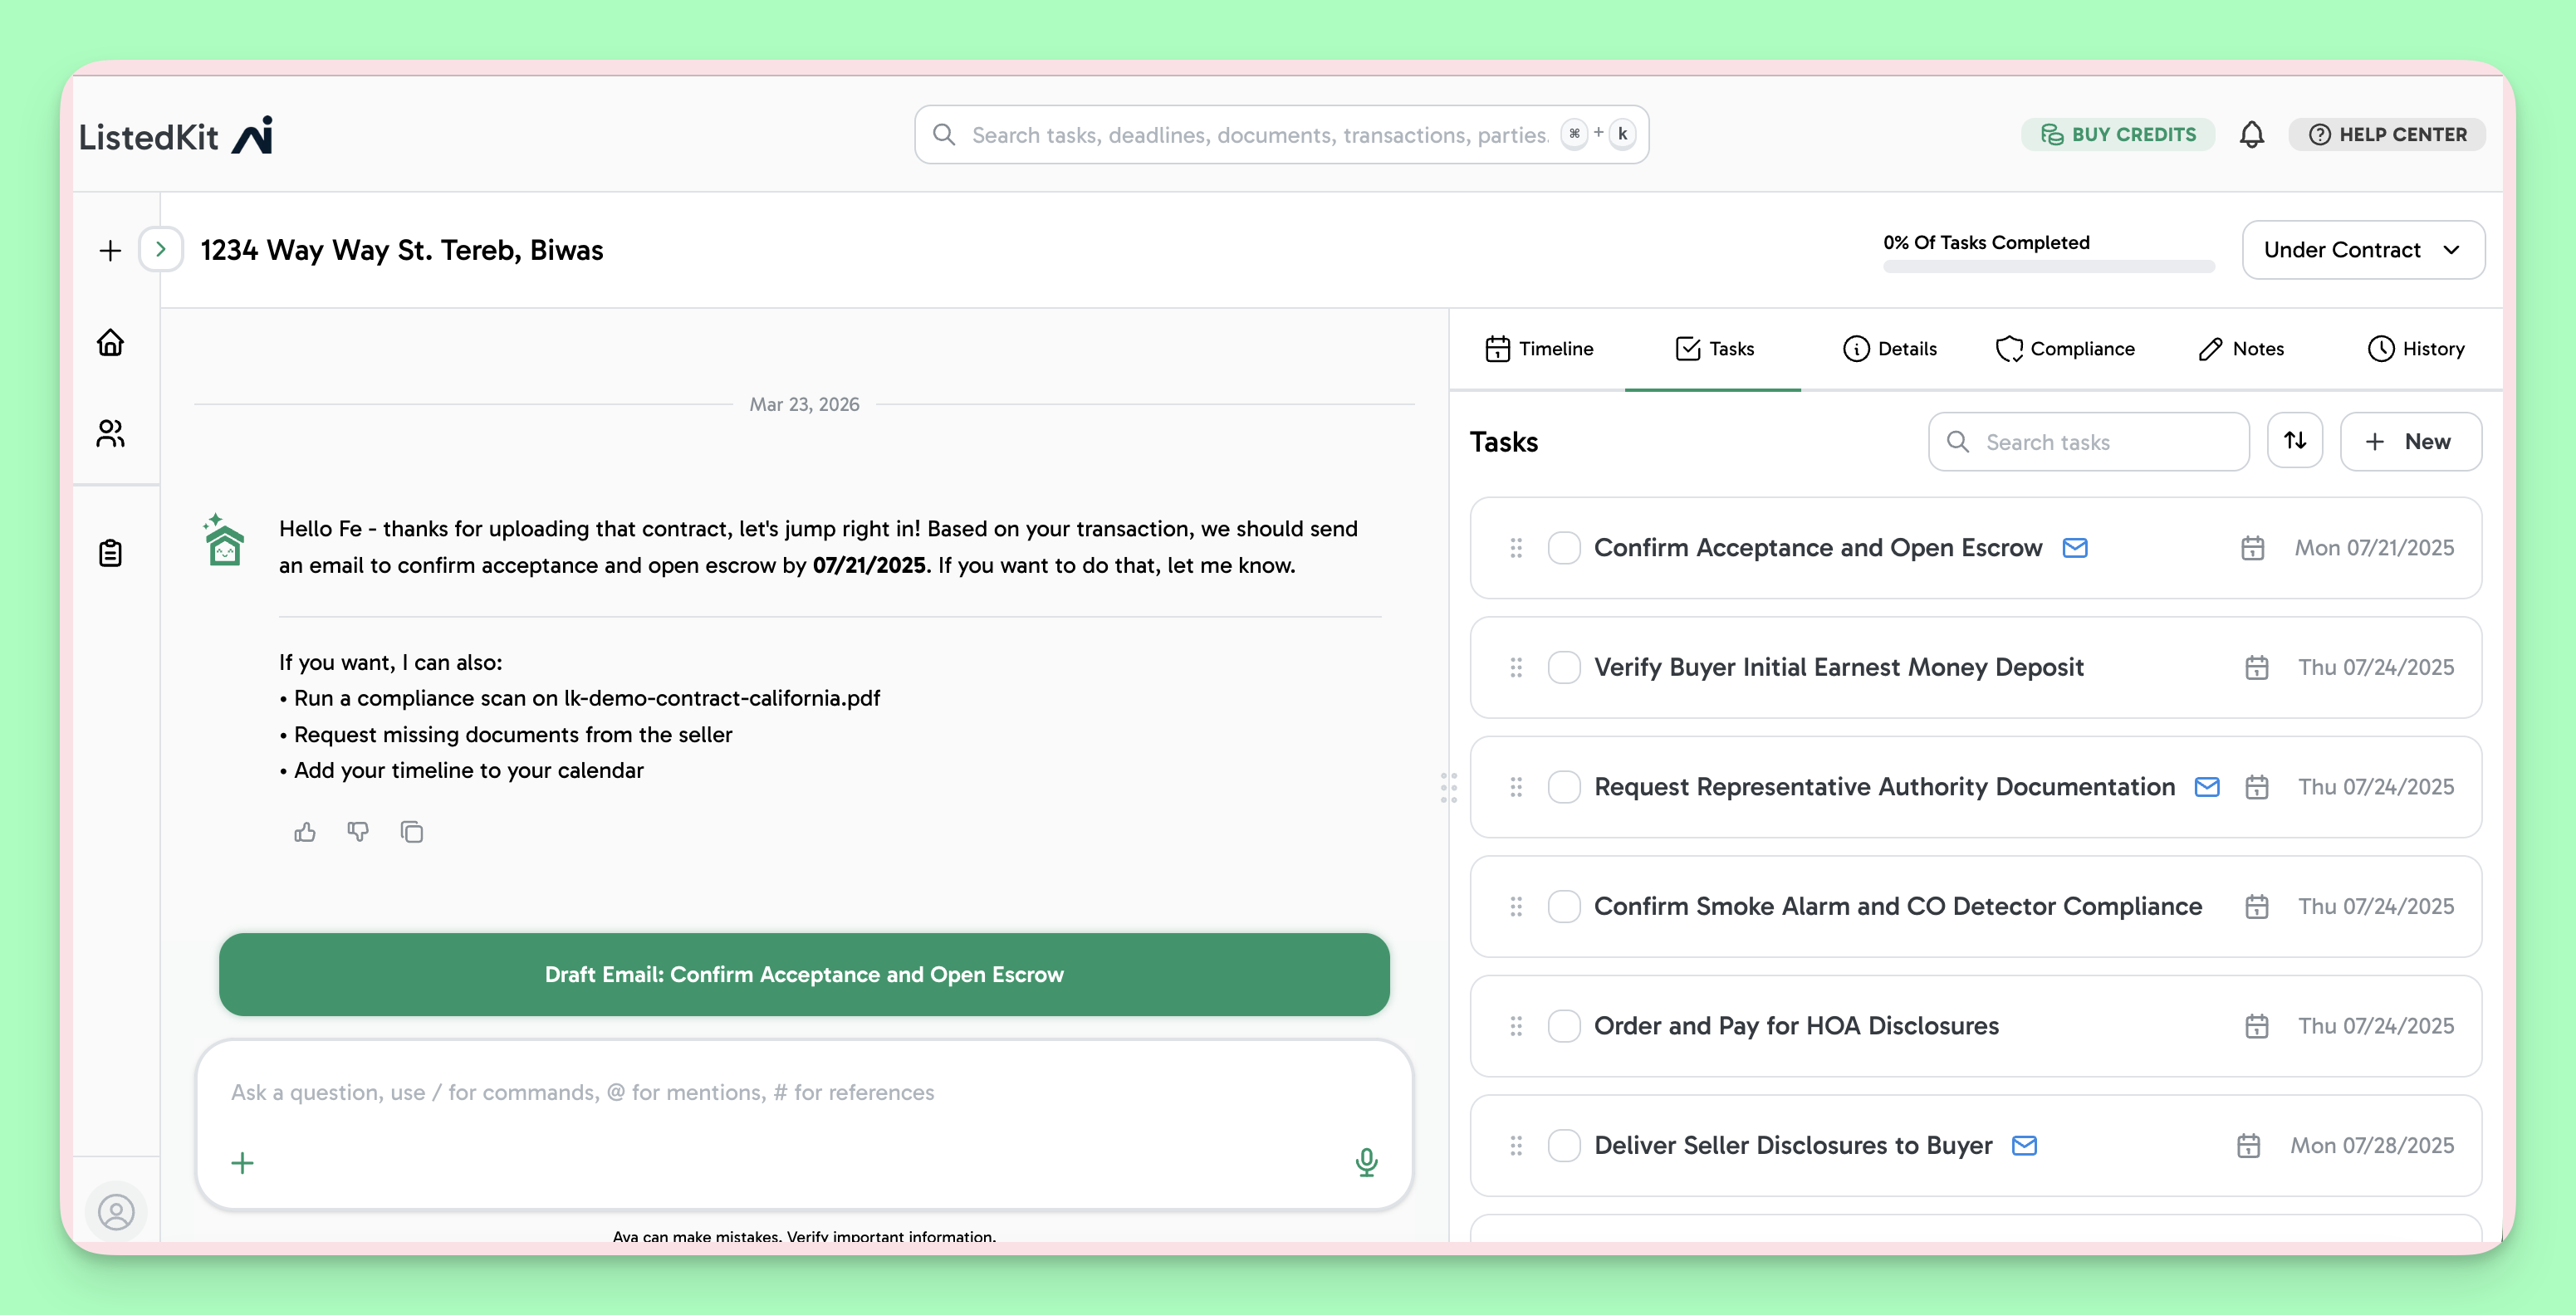The height and width of the screenshot is (1315, 2576).
Task: Open the Under Contract status dropdown
Action: click(x=2362, y=250)
